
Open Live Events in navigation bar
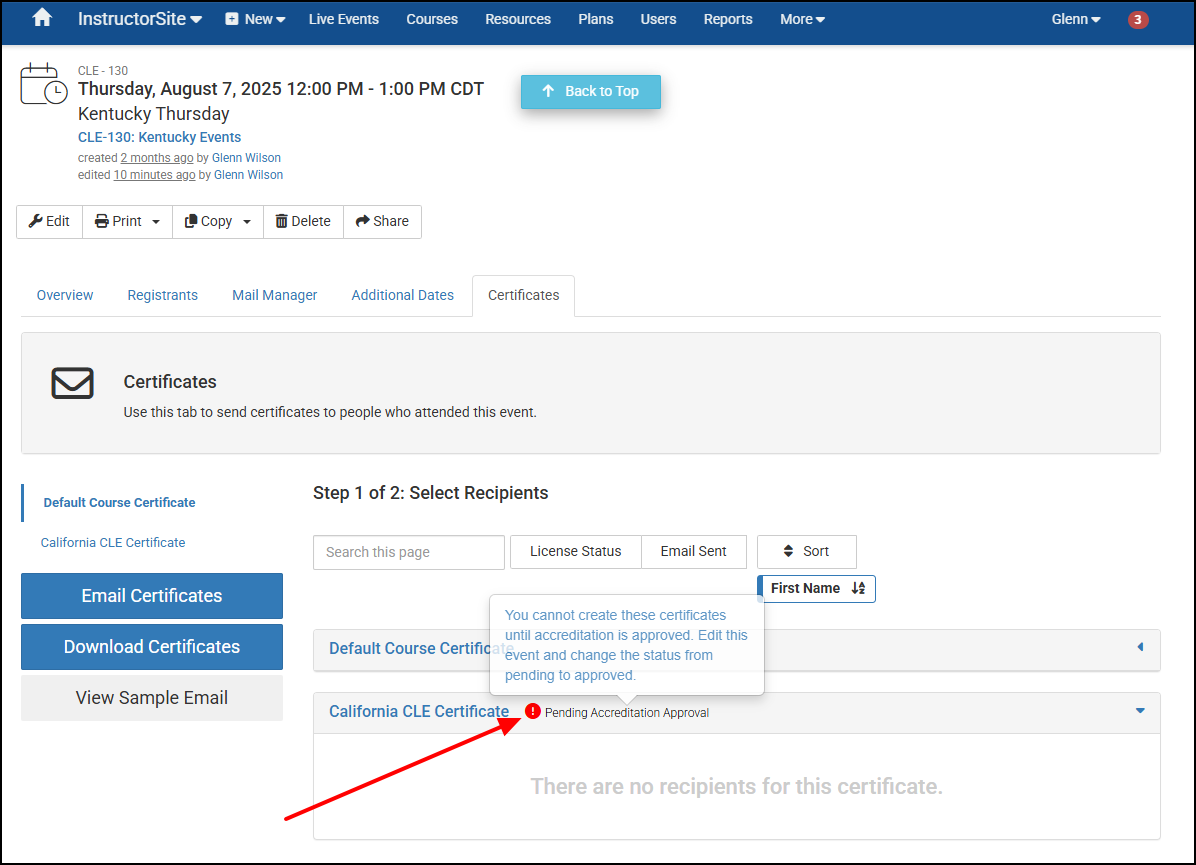(x=343, y=19)
